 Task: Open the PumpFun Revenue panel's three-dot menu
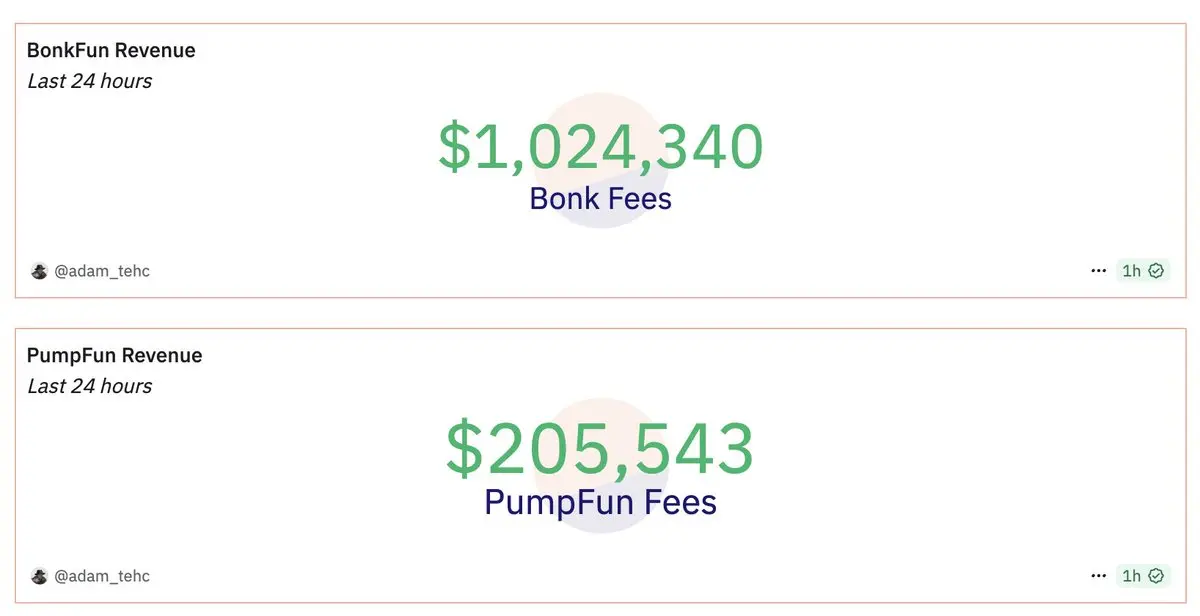1099,576
